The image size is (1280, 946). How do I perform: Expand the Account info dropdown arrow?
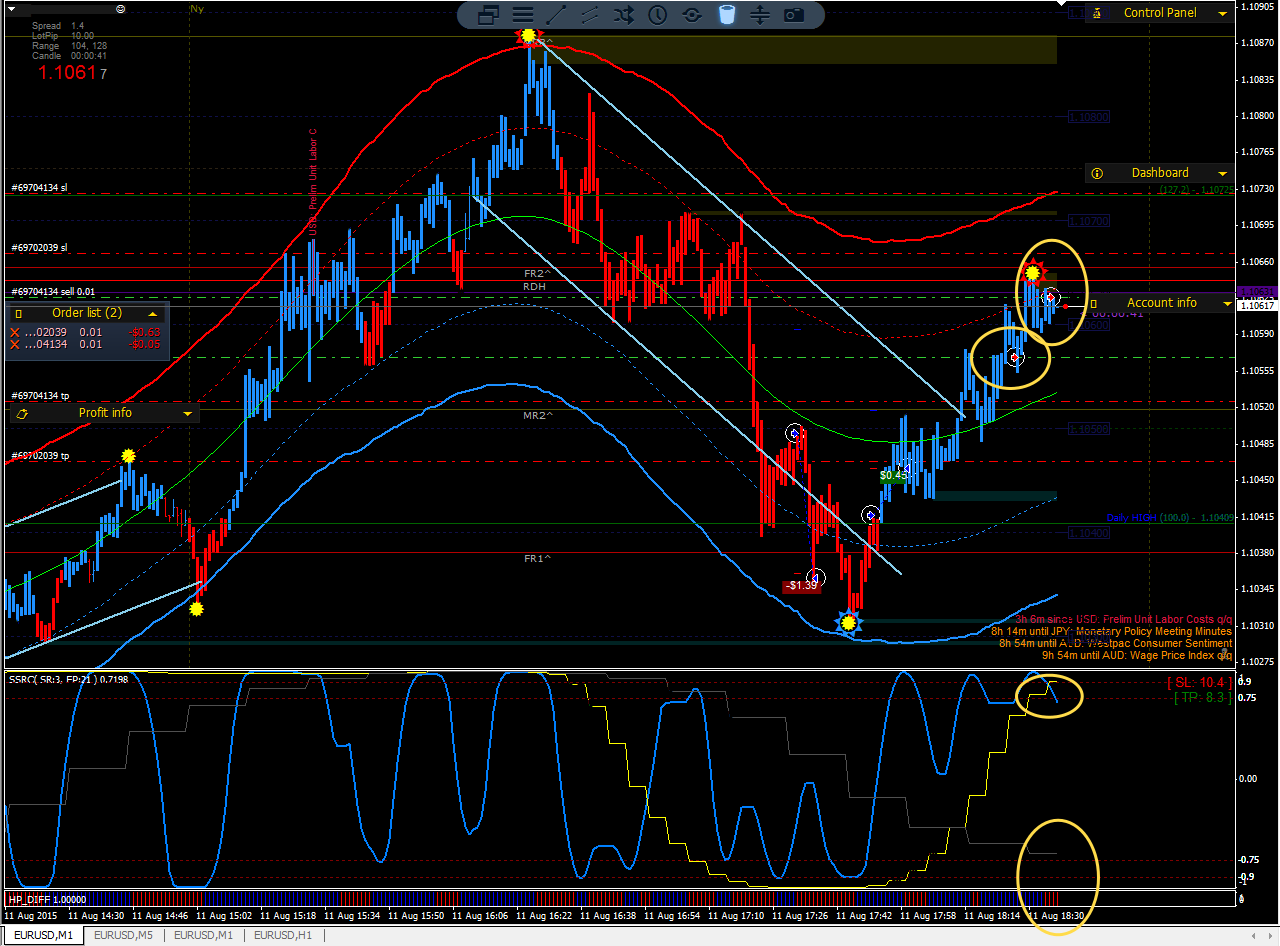coord(1227,304)
